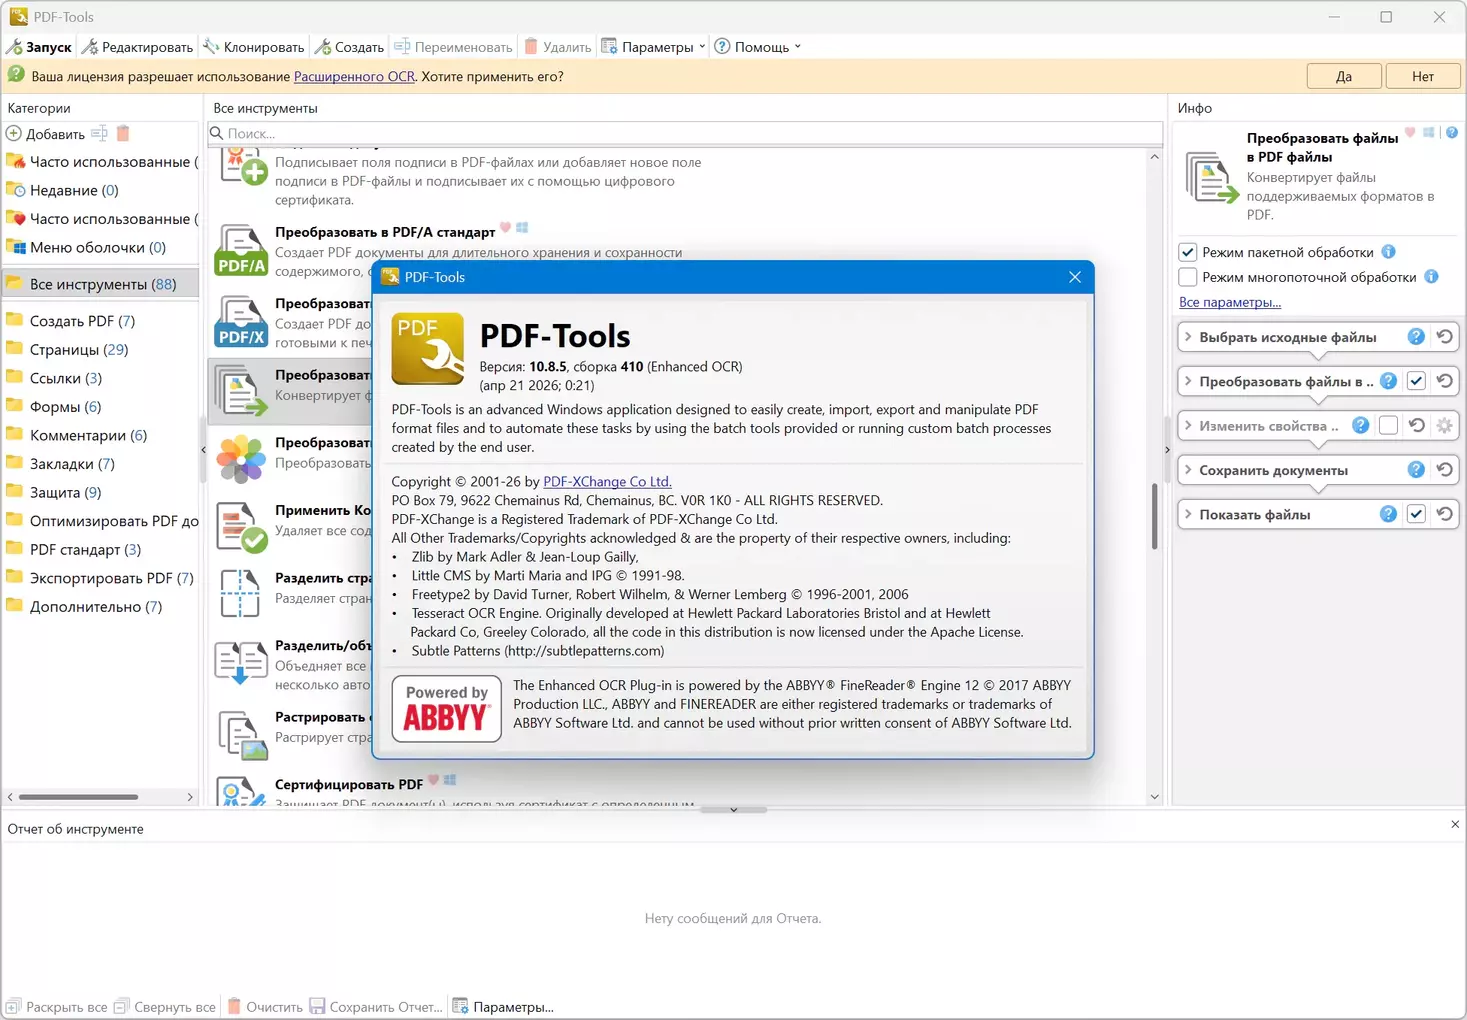Click the tools list vertical scrollbar thumb
The image size is (1467, 1020).
pos(1154,516)
